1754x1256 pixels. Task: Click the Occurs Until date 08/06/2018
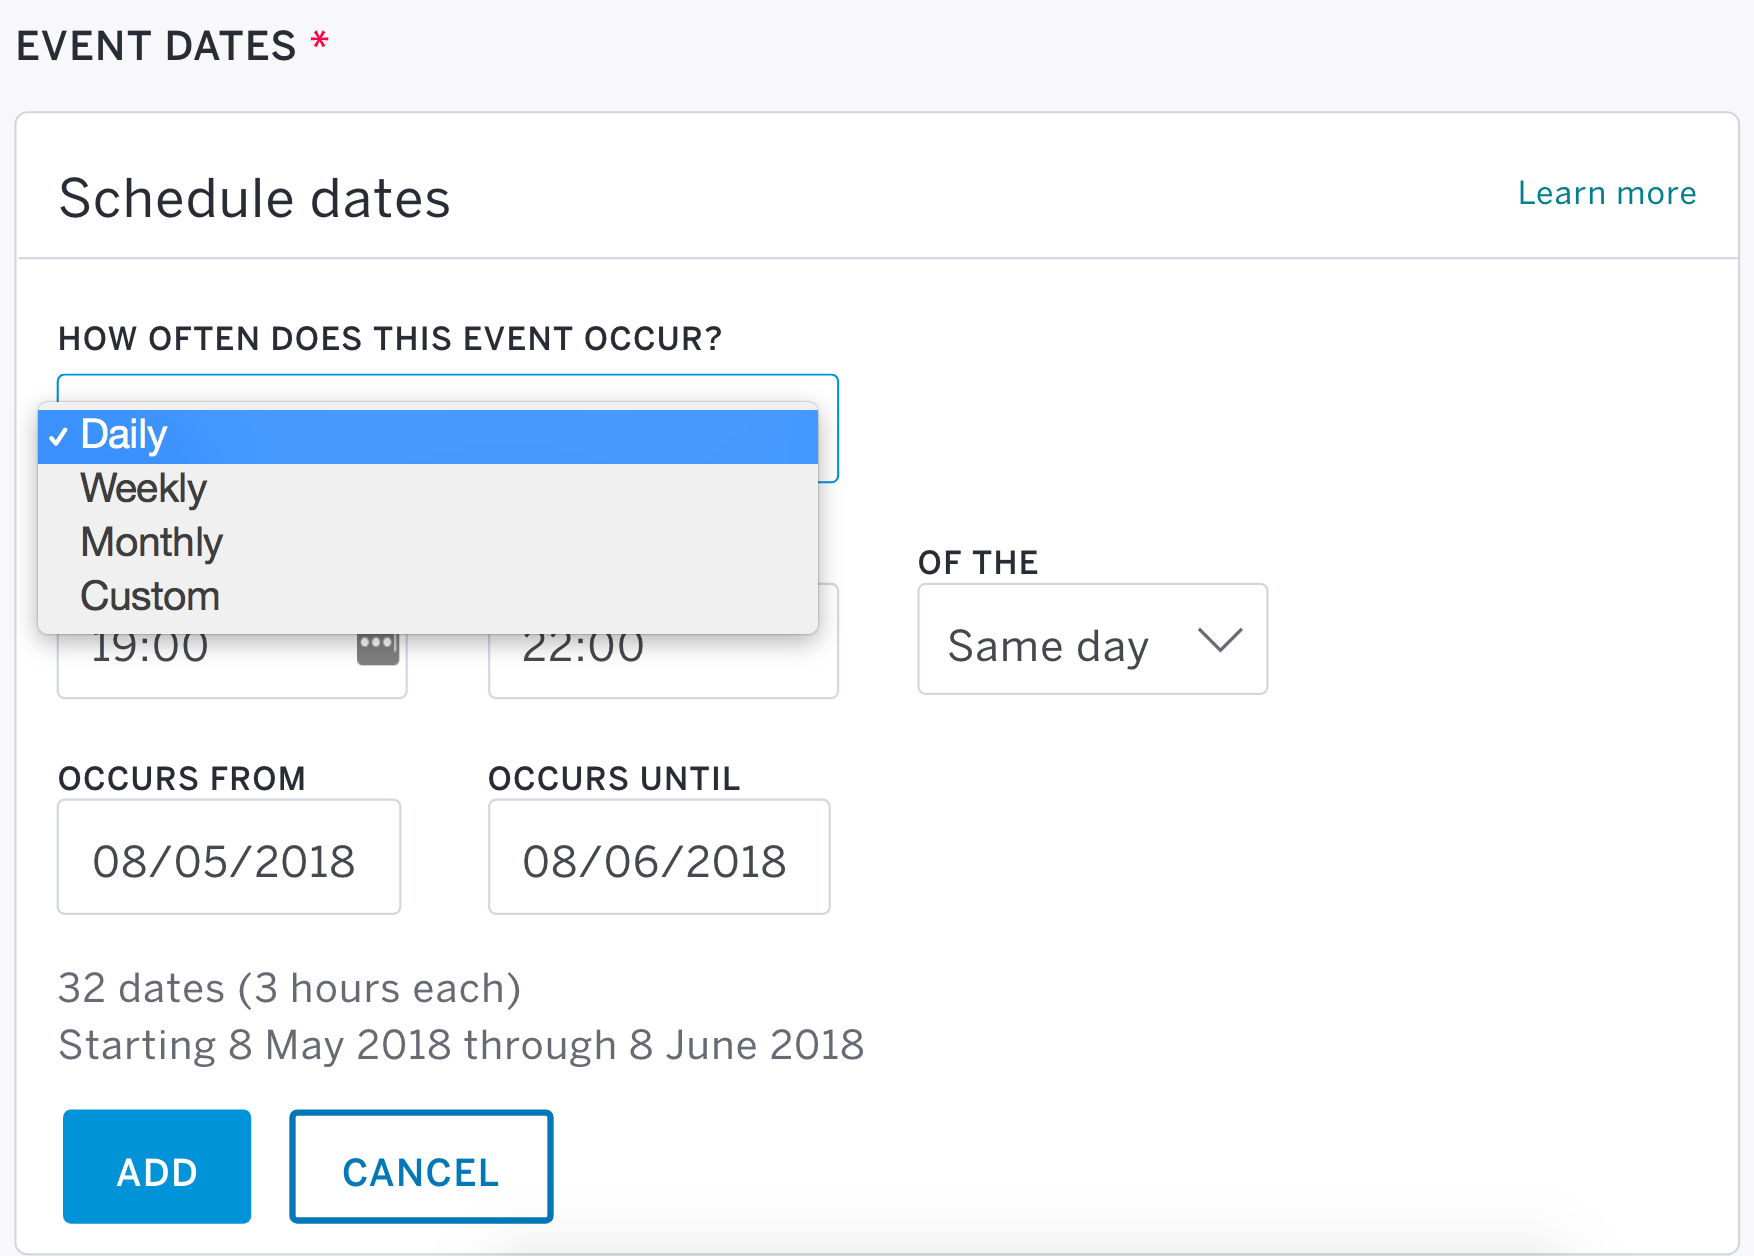click(659, 857)
